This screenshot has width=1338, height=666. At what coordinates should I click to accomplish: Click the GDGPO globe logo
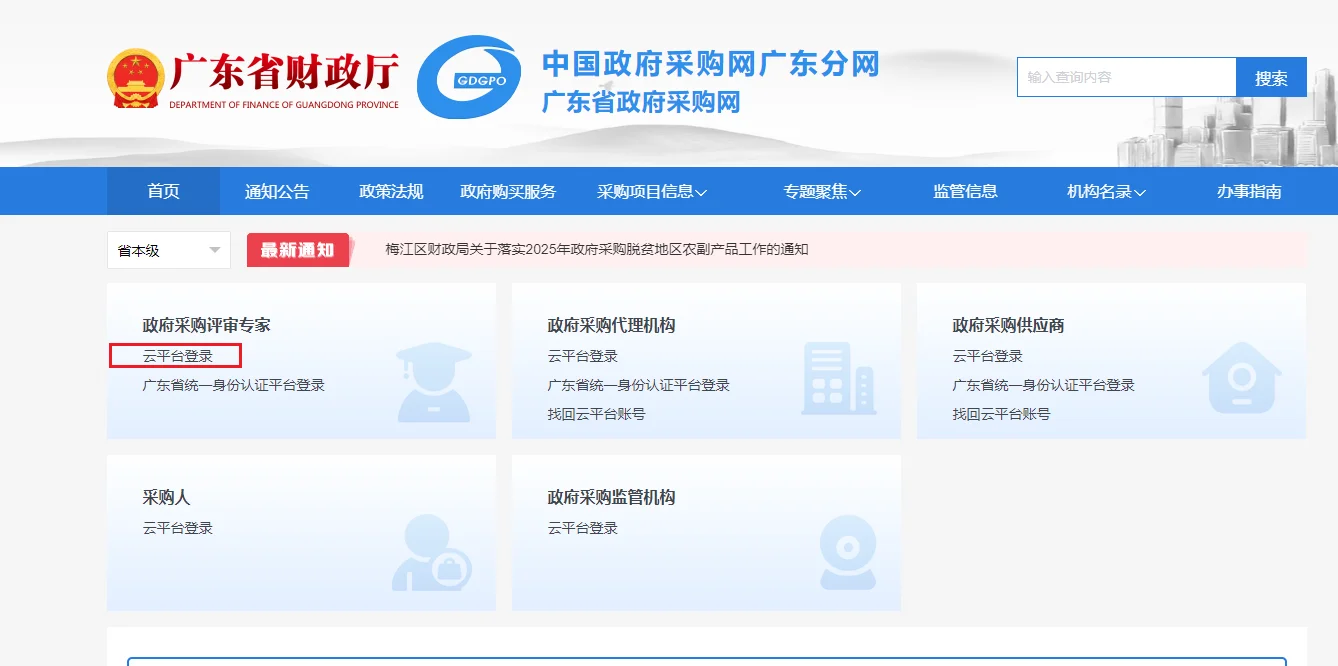coord(470,77)
